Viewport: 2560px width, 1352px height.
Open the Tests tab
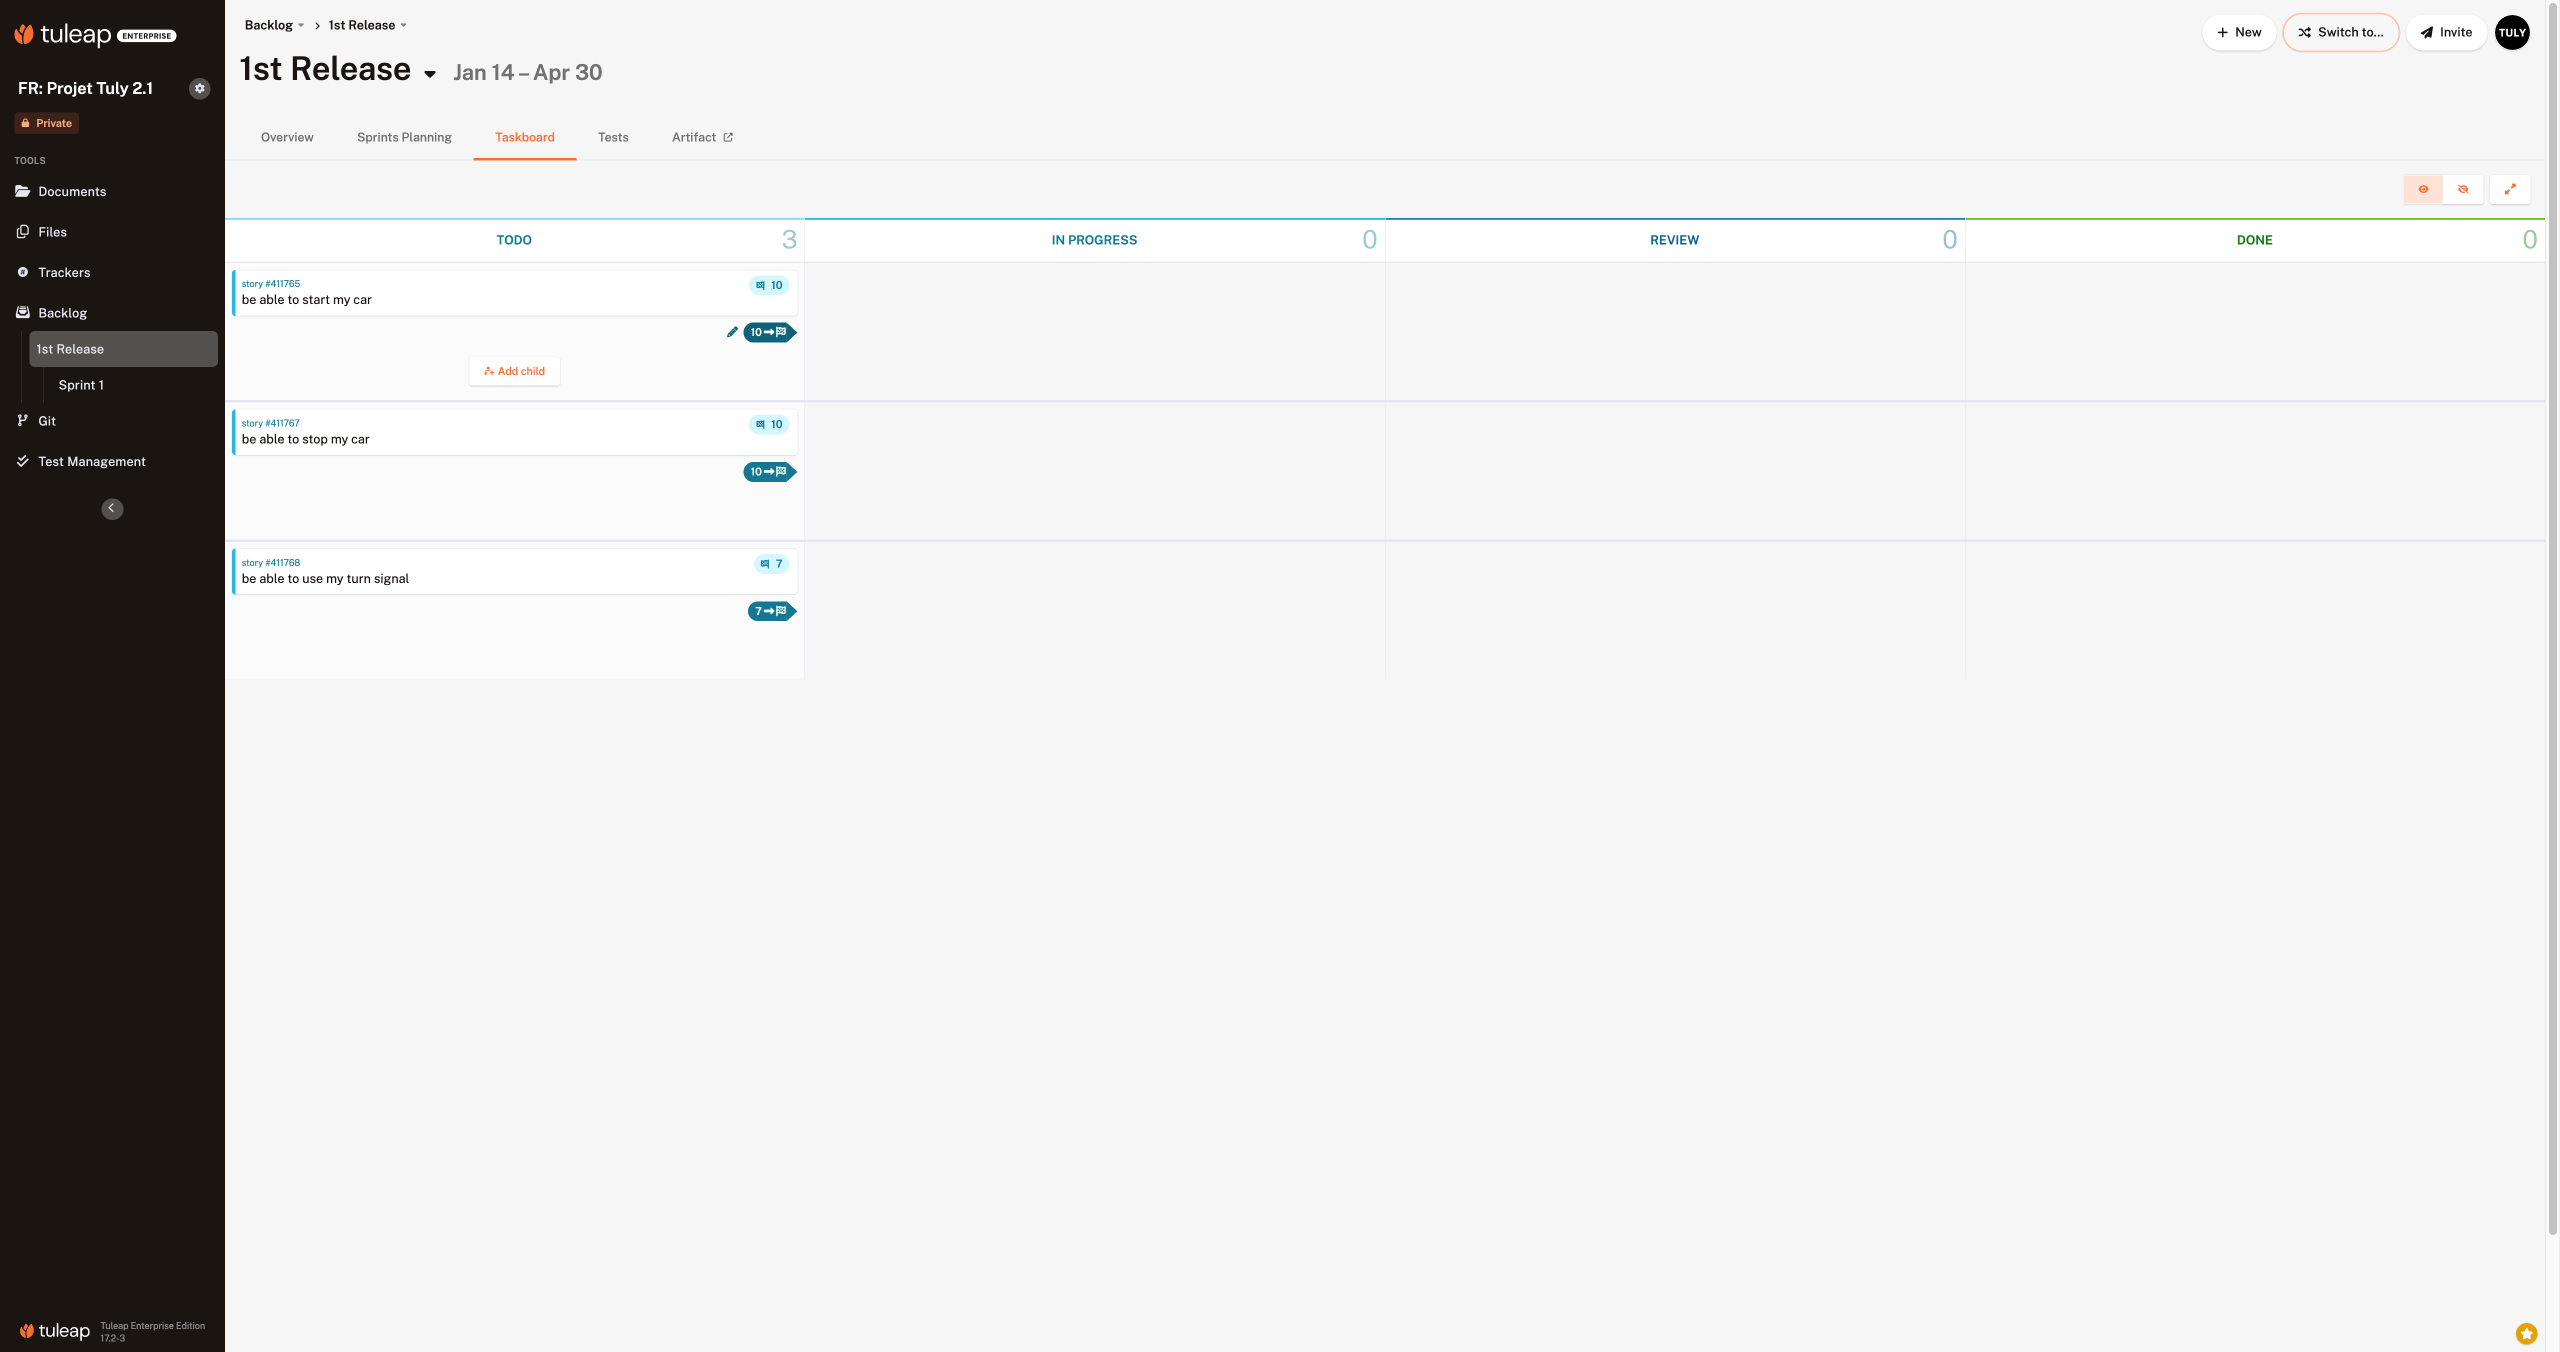coord(613,137)
